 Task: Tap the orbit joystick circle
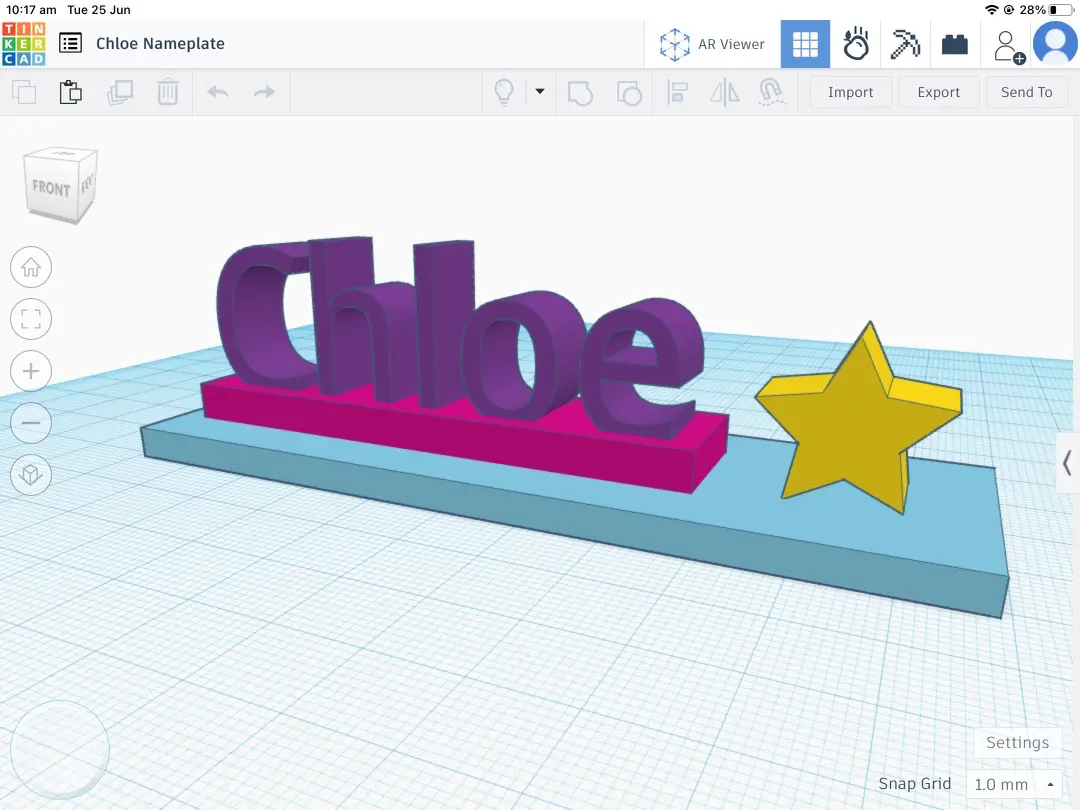point(61,750)
